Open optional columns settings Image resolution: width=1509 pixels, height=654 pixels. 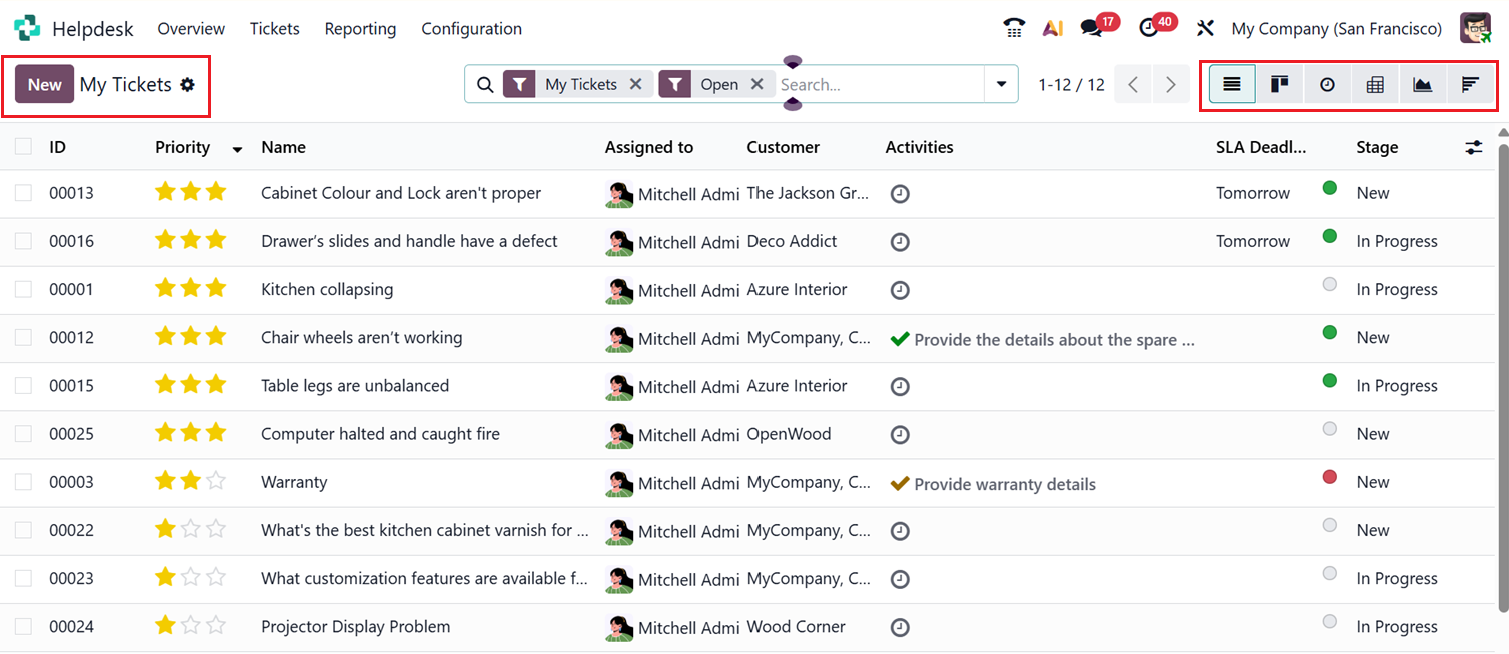(x=1474, y=147)
